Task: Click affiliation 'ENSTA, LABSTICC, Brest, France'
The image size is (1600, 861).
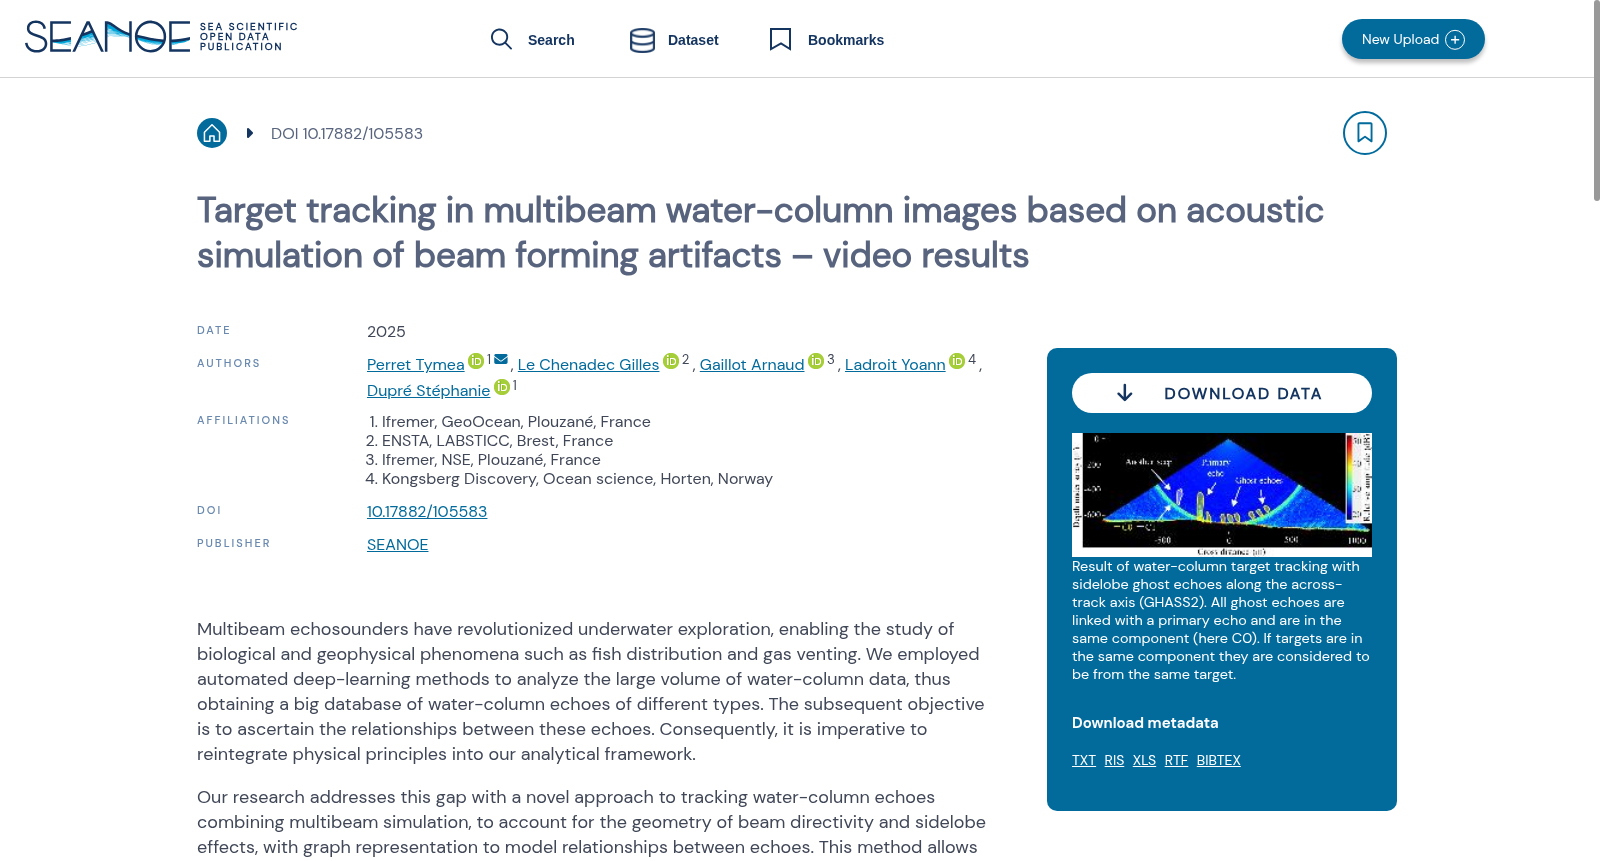Action: 497,441
